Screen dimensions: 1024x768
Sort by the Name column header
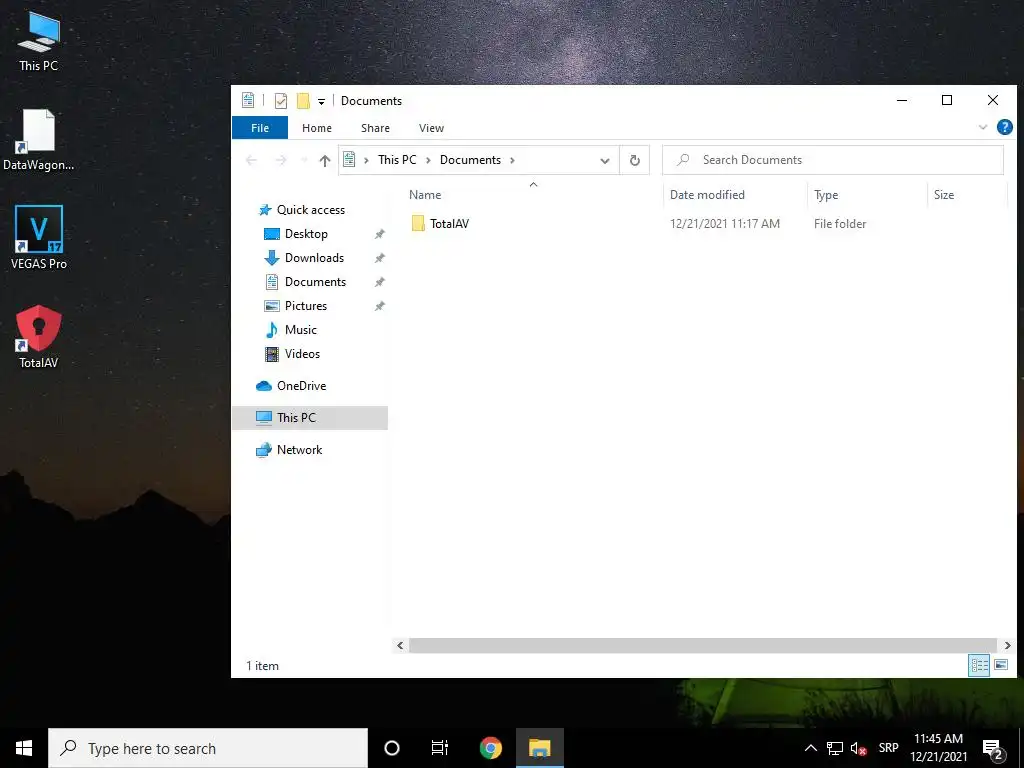pyautogui.click(x=425, y=195)
